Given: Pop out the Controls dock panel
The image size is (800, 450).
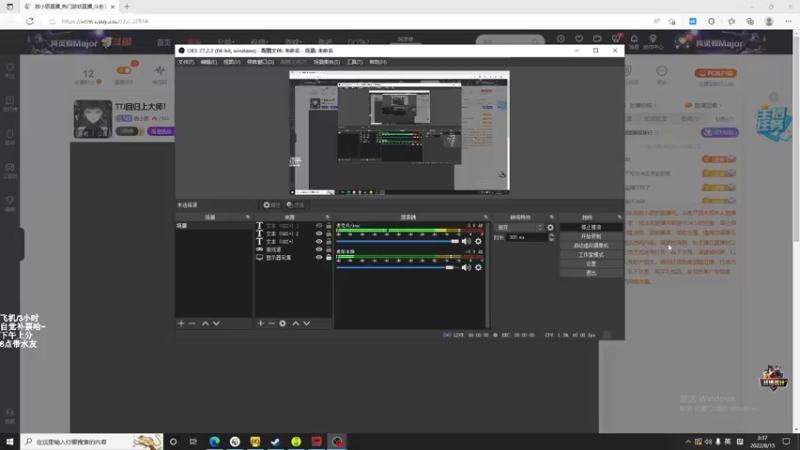Looking at the screenshot, I should 619,217.
